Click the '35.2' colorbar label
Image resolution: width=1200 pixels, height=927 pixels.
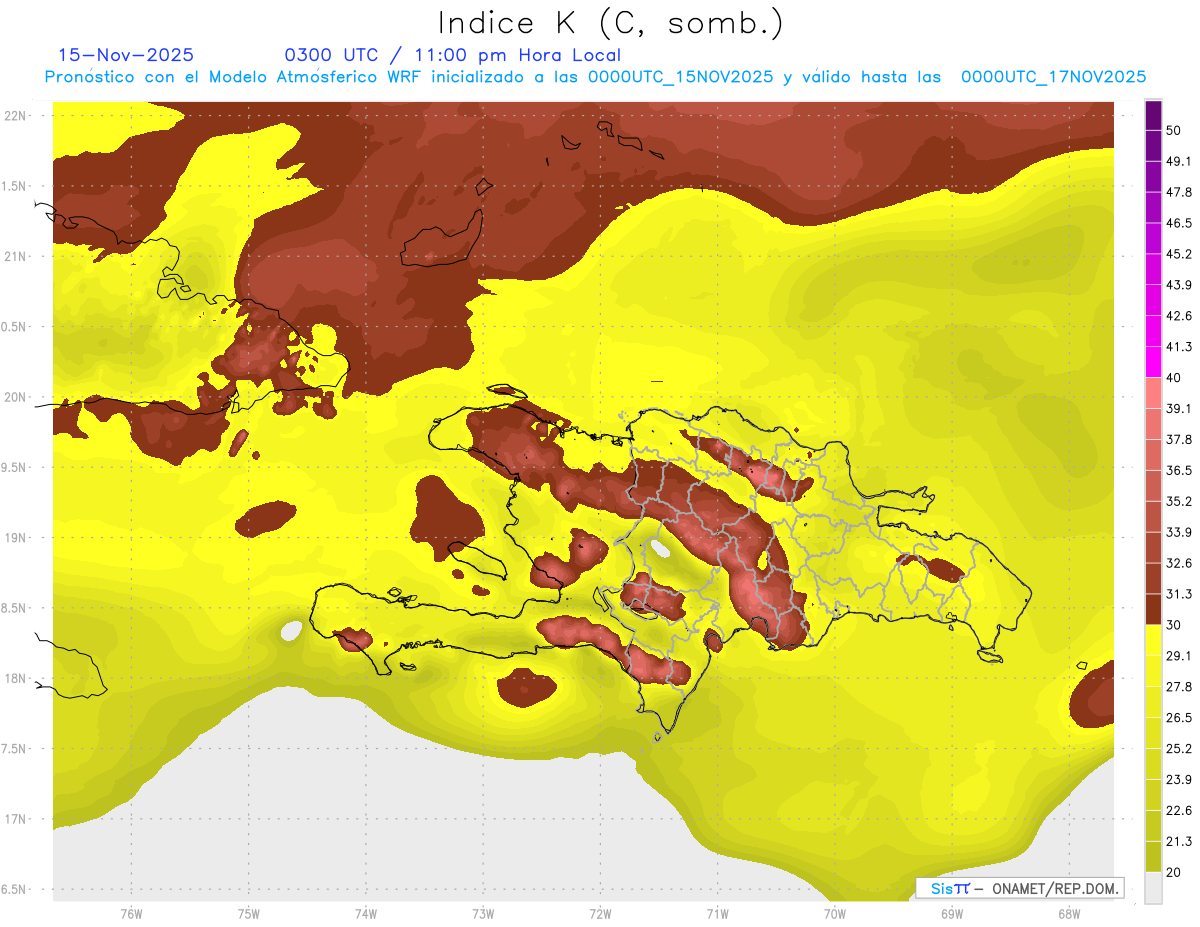pos(1179,501)
